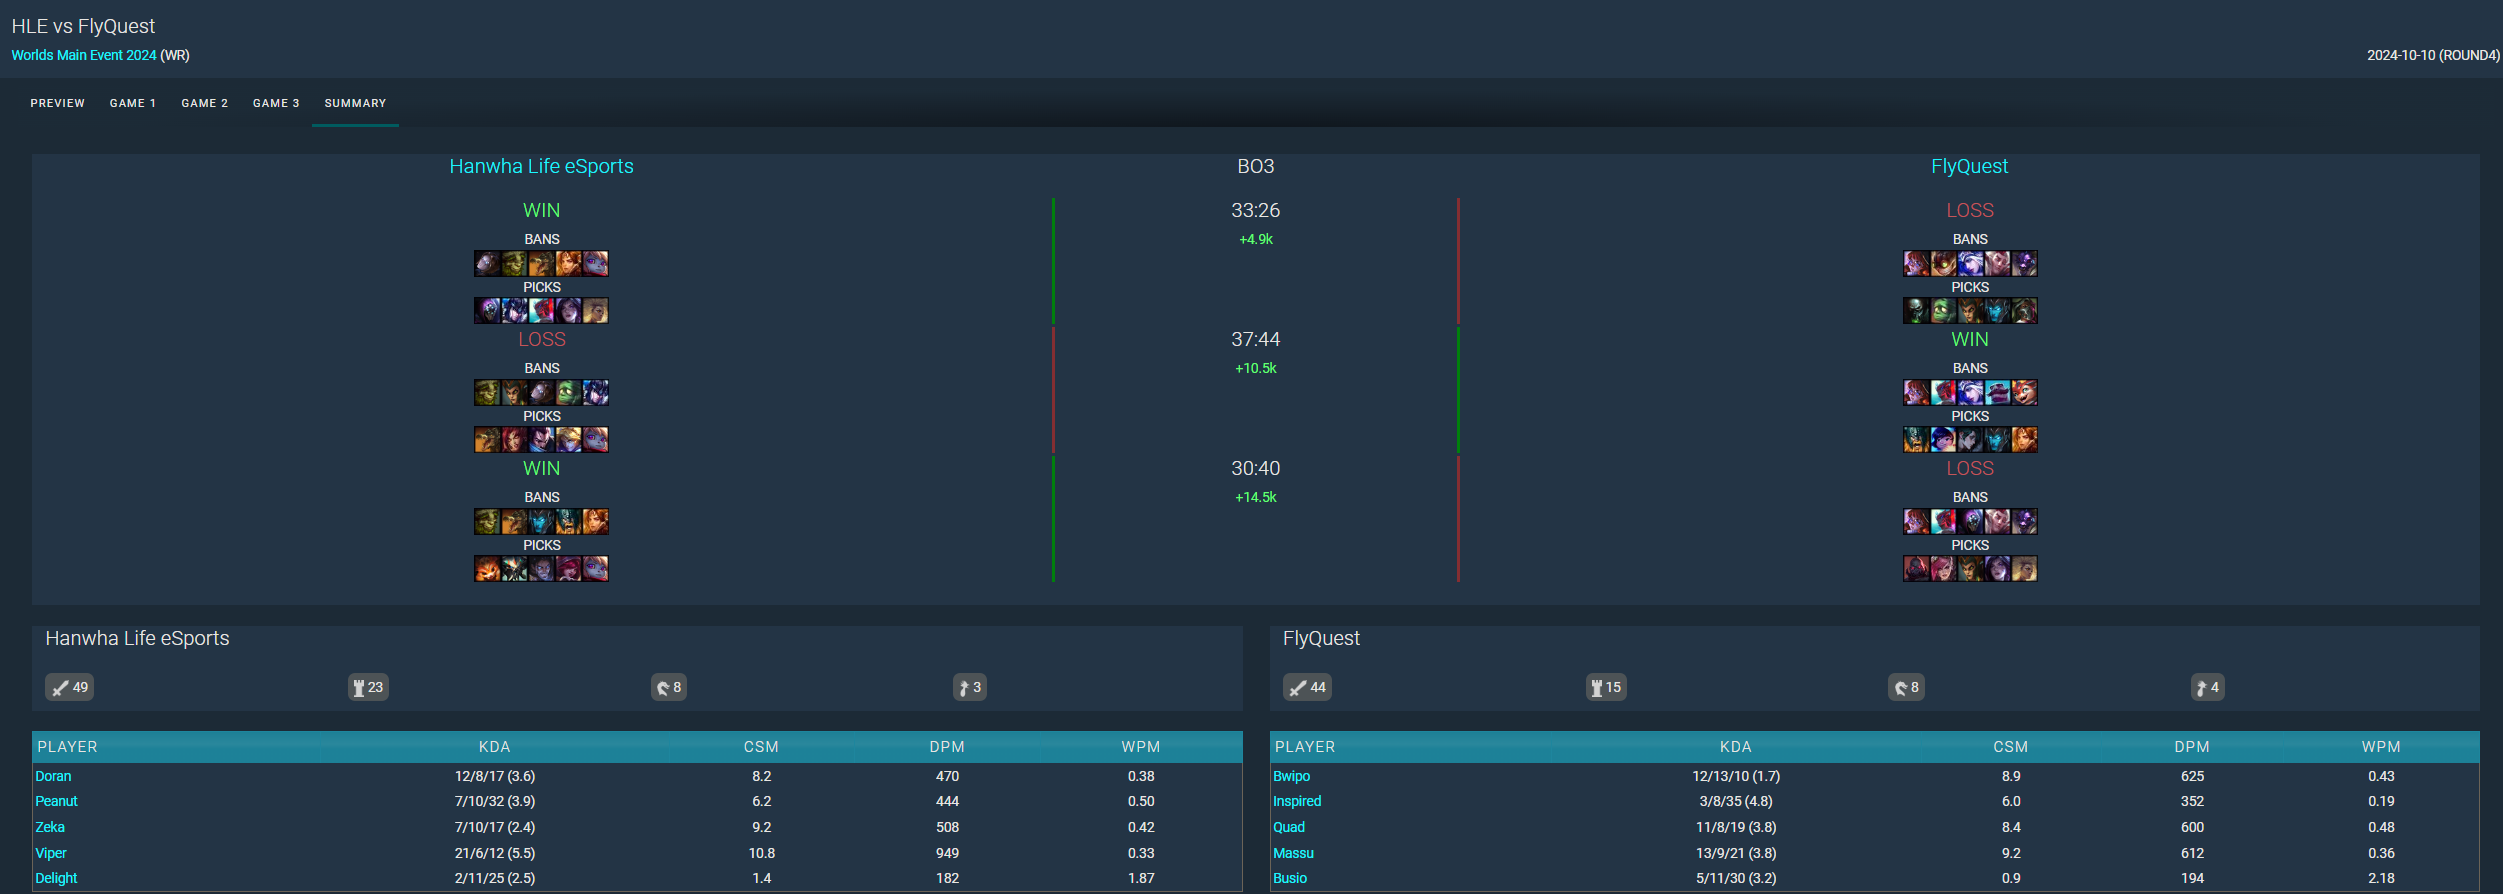
Task: Switch to the GAME 1 tab
Action: [x=133, y=103]
